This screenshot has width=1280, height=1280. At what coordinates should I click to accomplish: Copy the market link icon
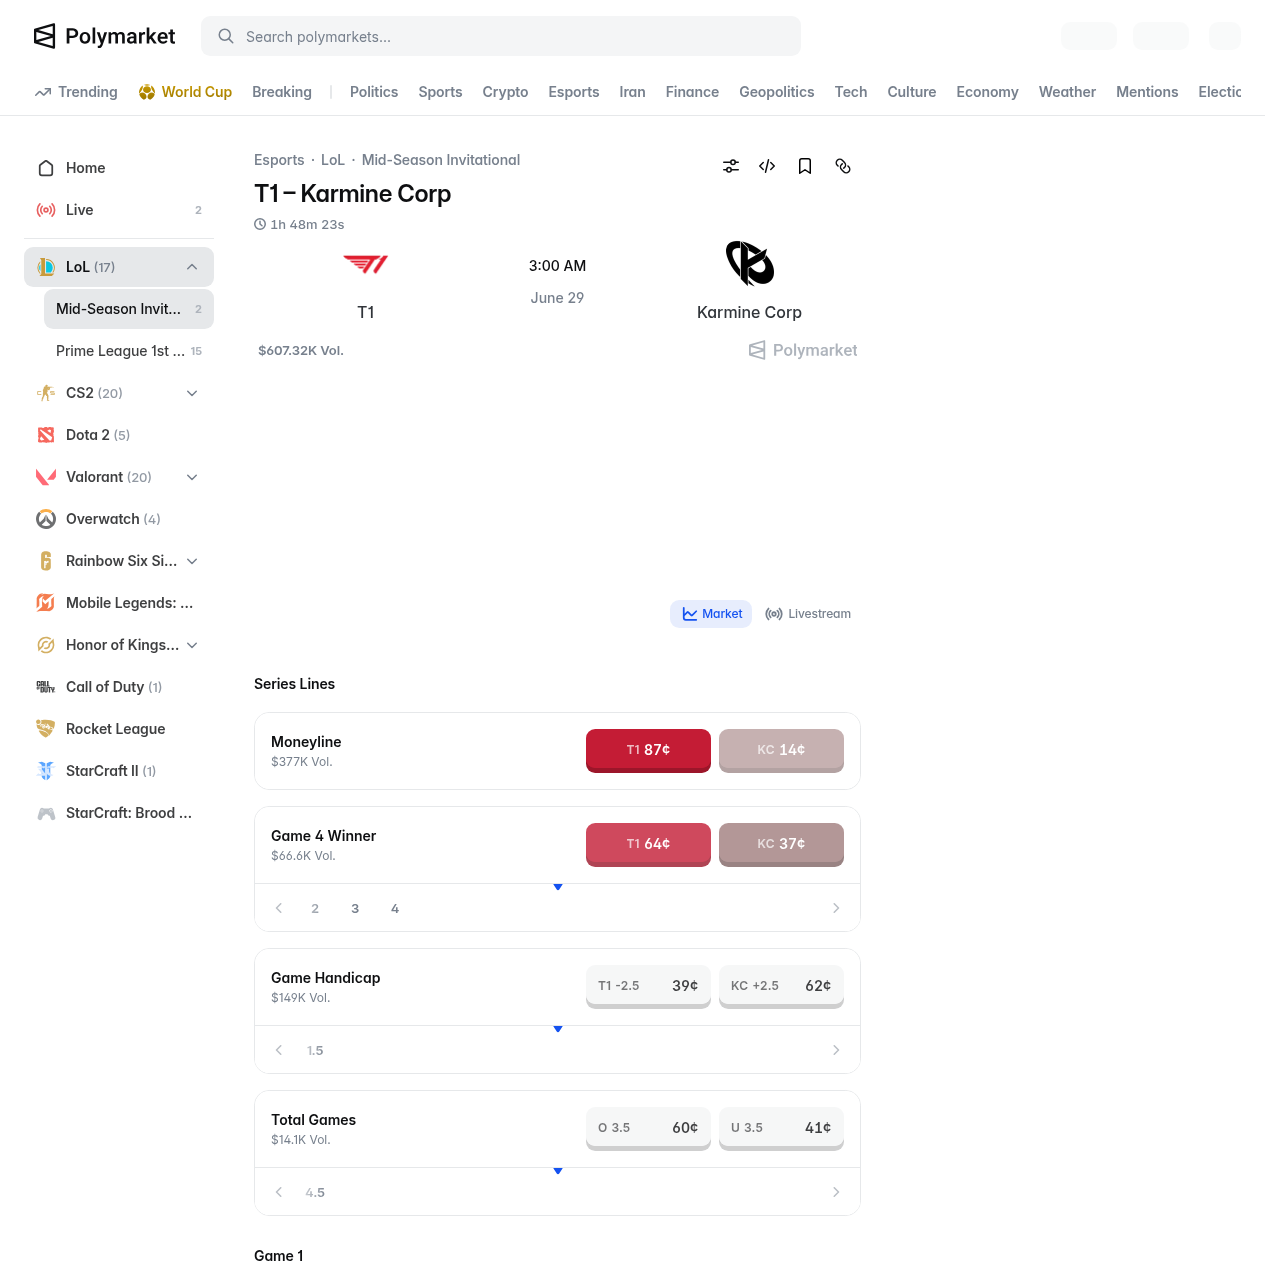click(843, 166)
